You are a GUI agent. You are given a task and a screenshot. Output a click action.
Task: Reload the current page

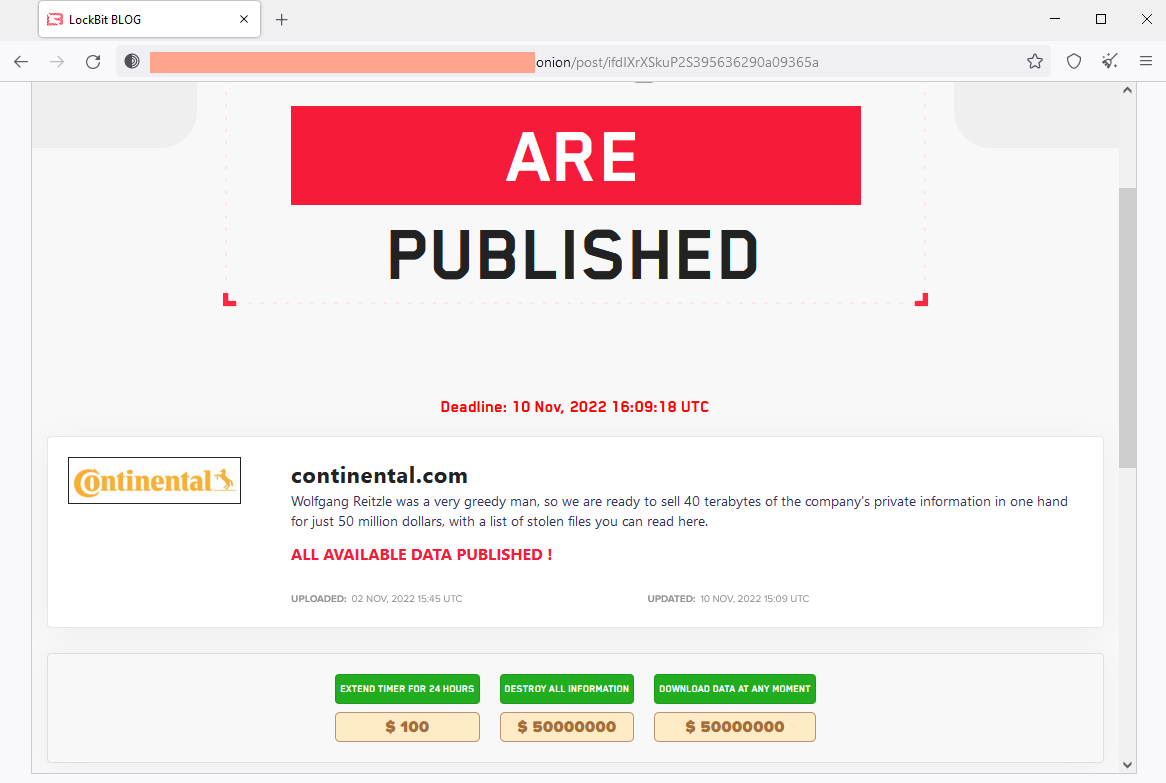coord(93,62)
